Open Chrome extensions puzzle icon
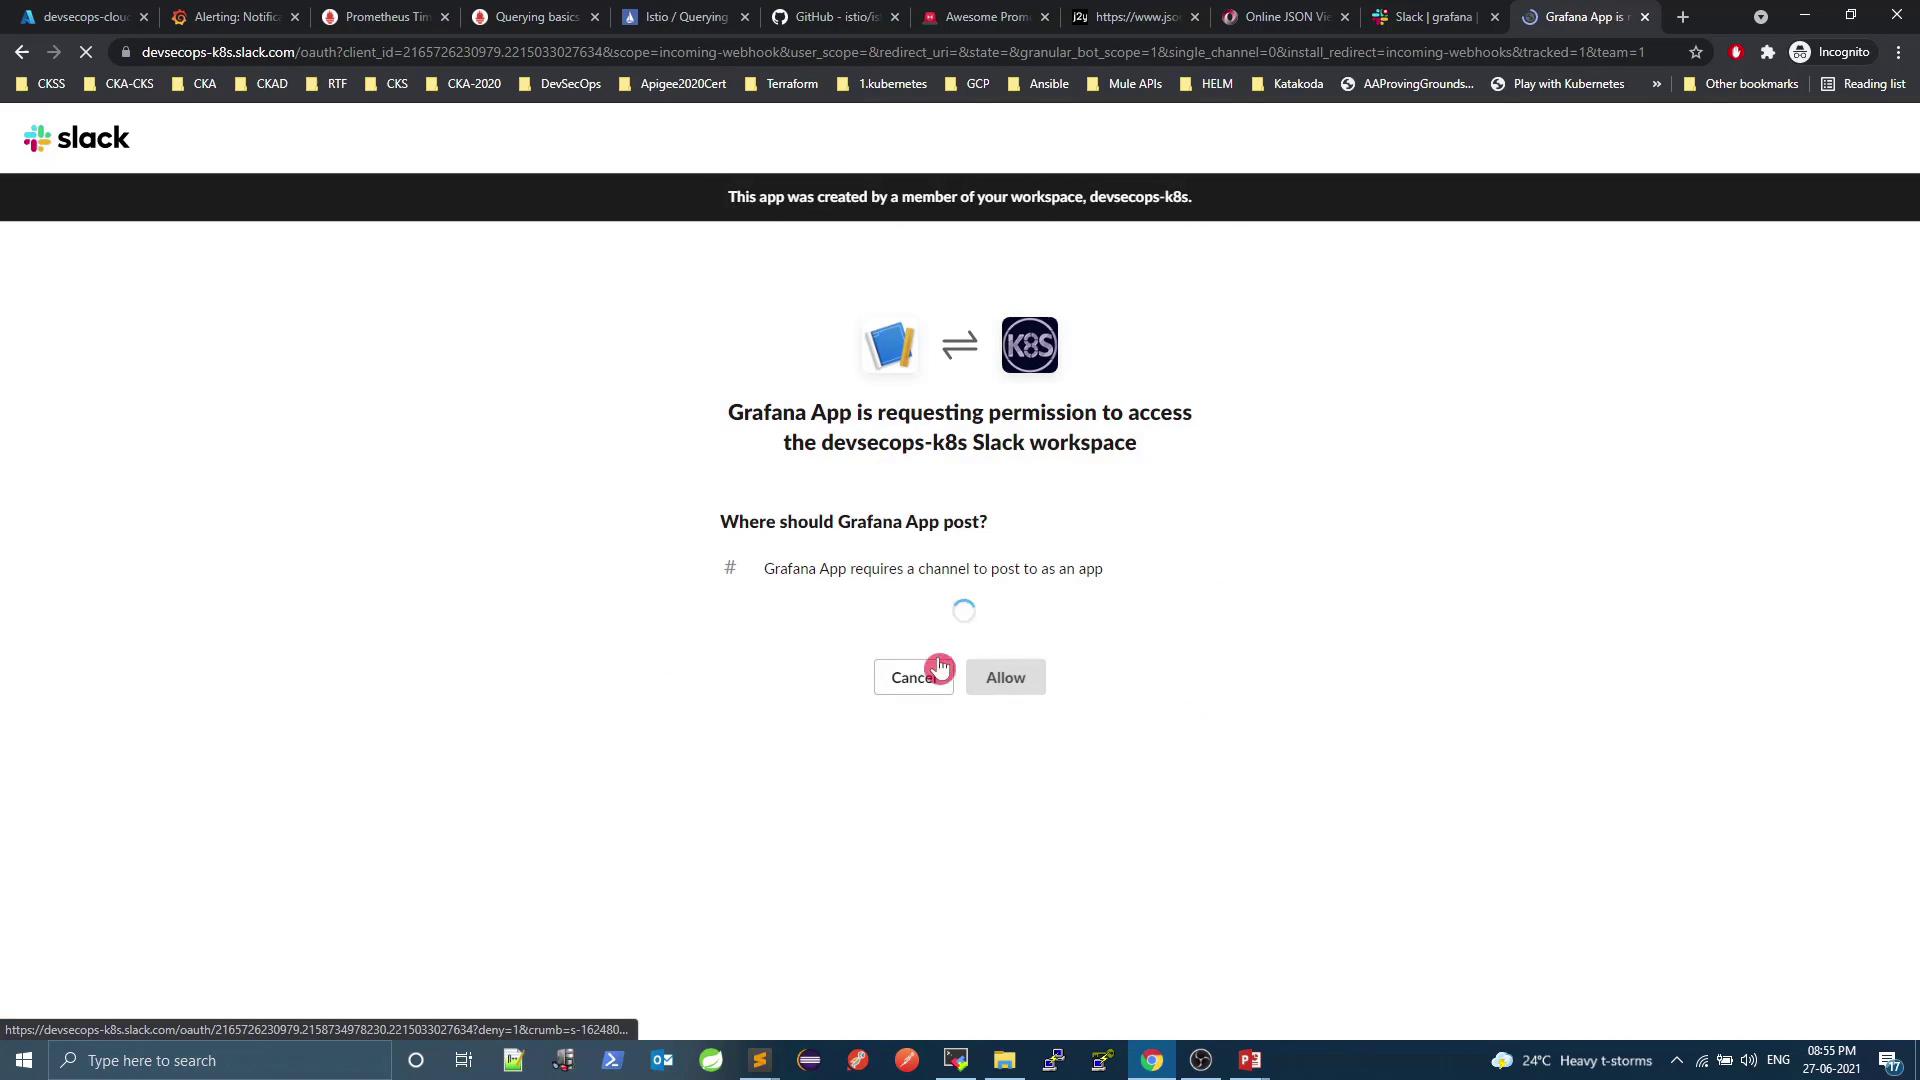Viewport: 1920px width, 1080px height. (1767, 52)
